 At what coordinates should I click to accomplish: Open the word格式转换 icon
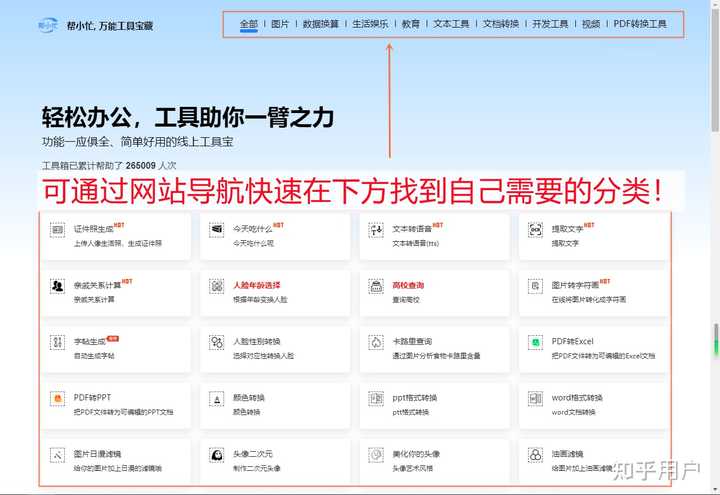pyautogui.click(x=535, y=399)
